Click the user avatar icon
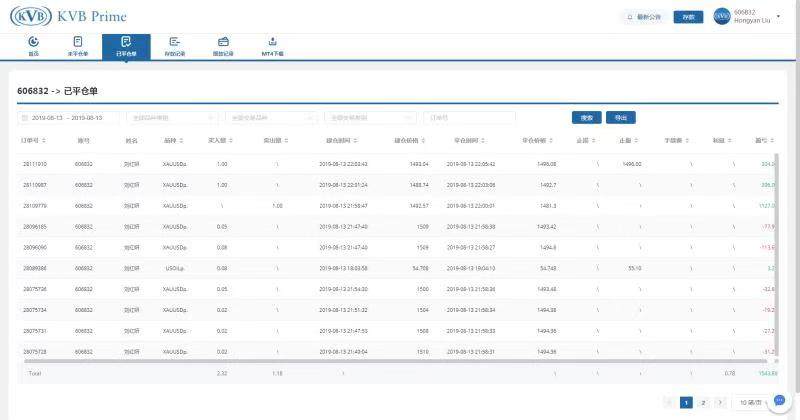 [722, 17]
